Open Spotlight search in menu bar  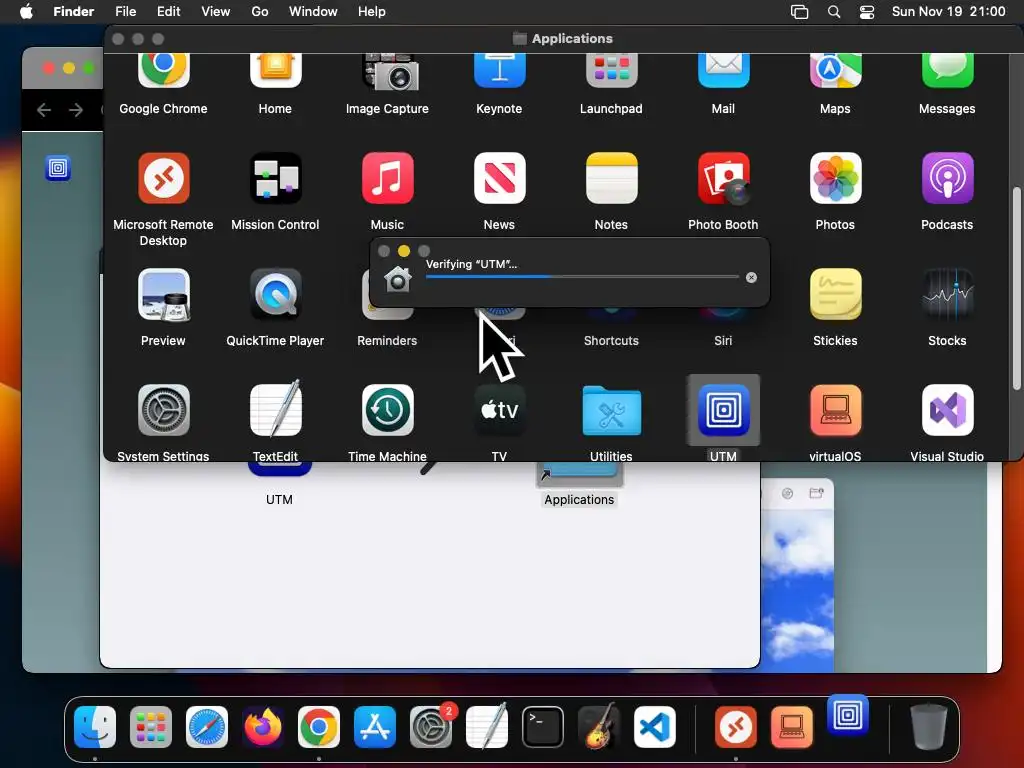[834, 12]
